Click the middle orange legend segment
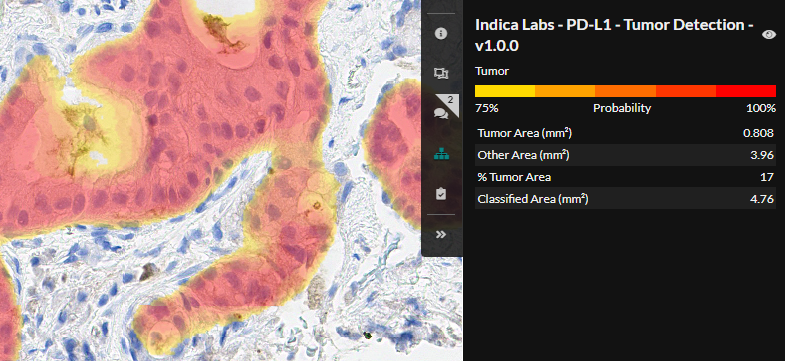Image resolution: width=785 pixels, height=361 pixels. (625, 91)
